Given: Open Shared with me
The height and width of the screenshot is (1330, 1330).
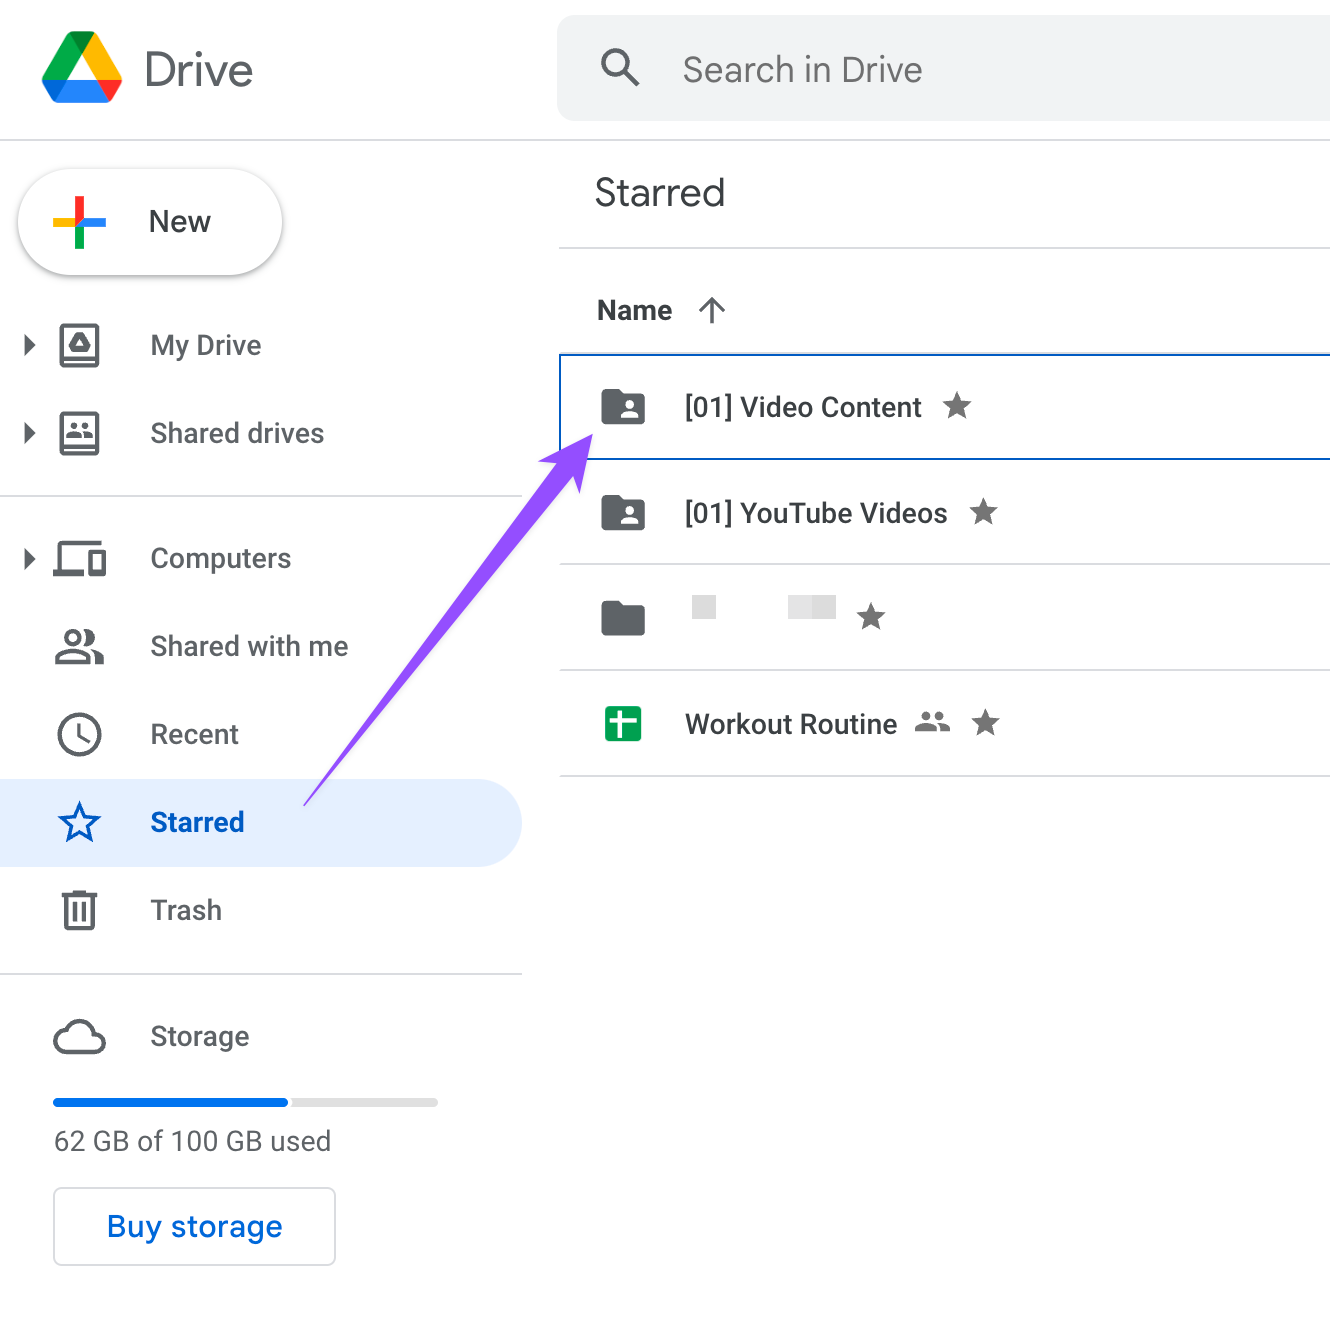Looking at the screenshot, I should (248, 646).
